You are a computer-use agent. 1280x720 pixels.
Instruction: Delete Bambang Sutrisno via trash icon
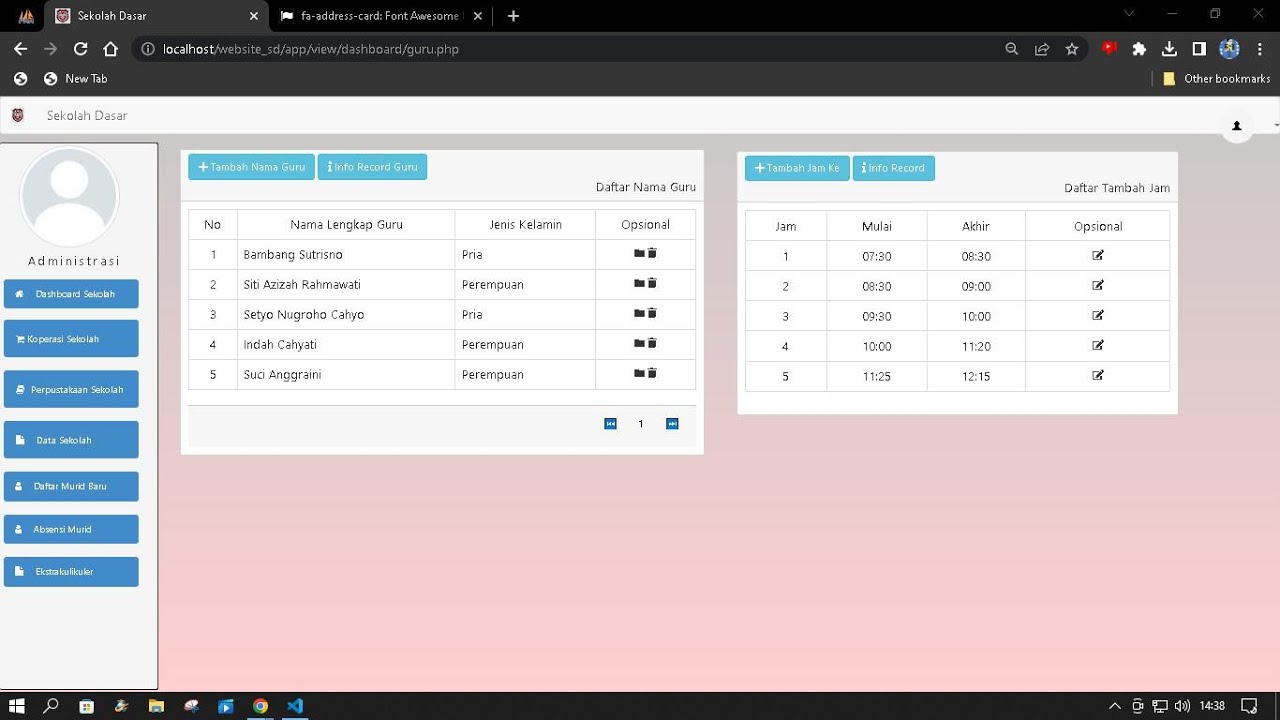point(652,254)
